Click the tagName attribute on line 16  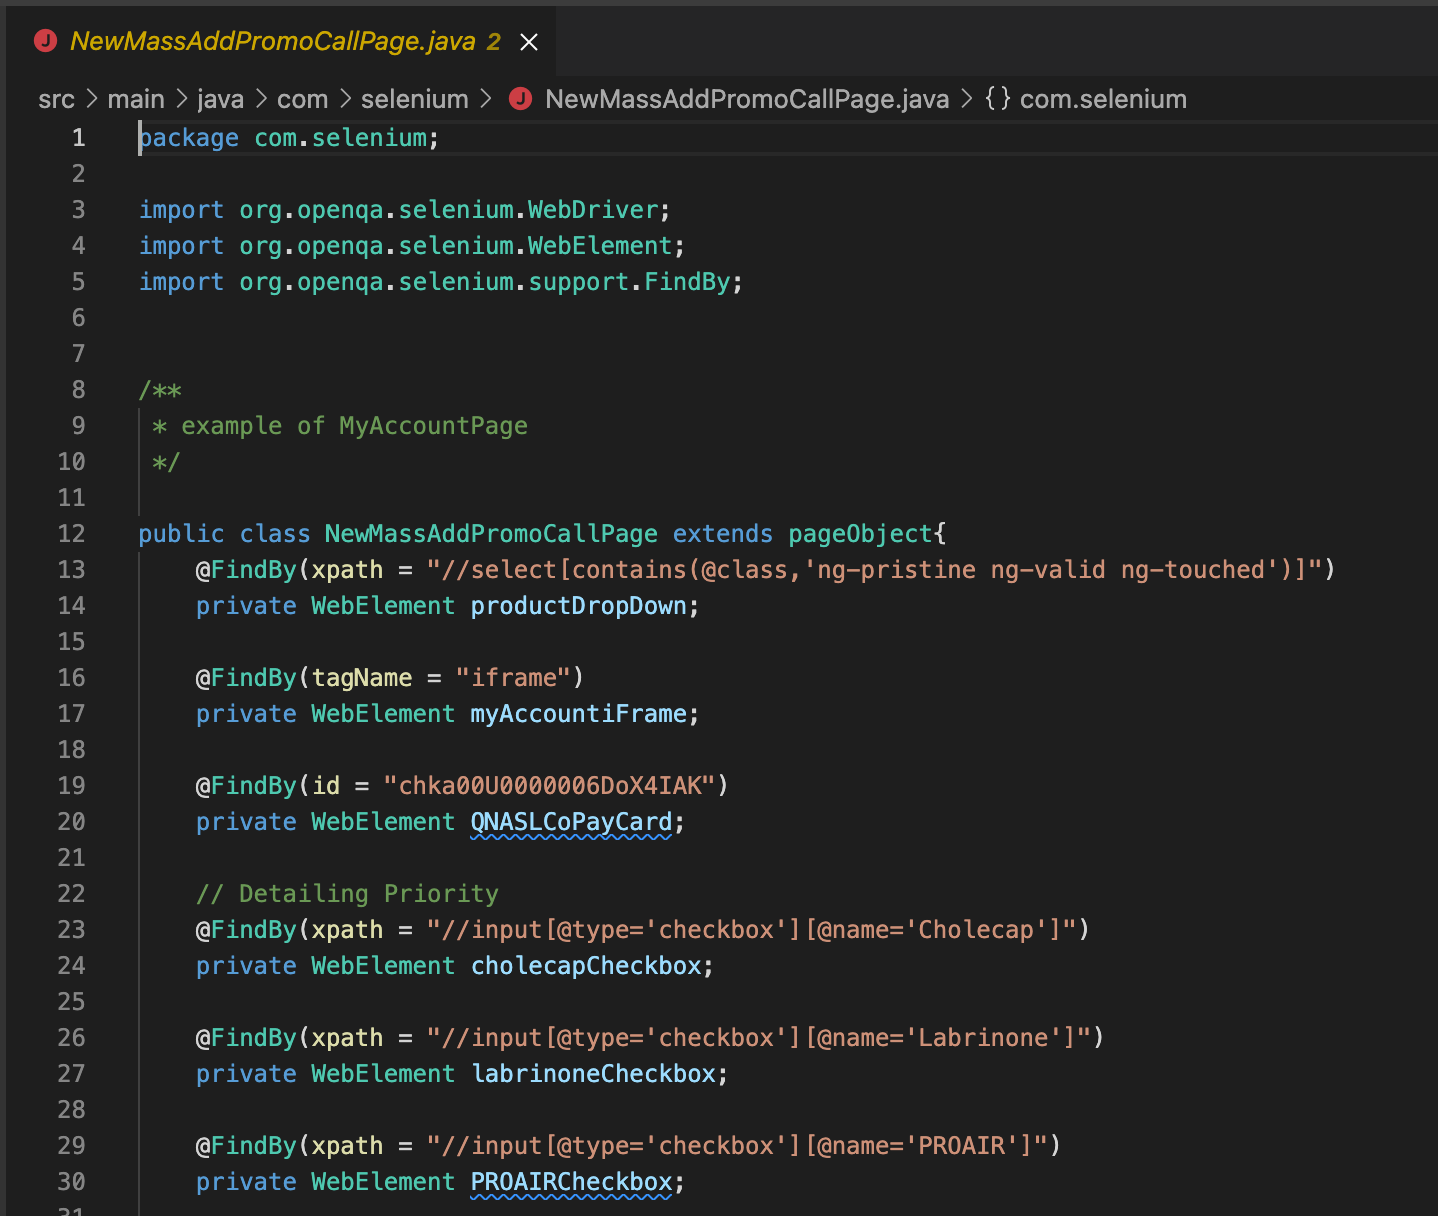[x=362, y=677]
